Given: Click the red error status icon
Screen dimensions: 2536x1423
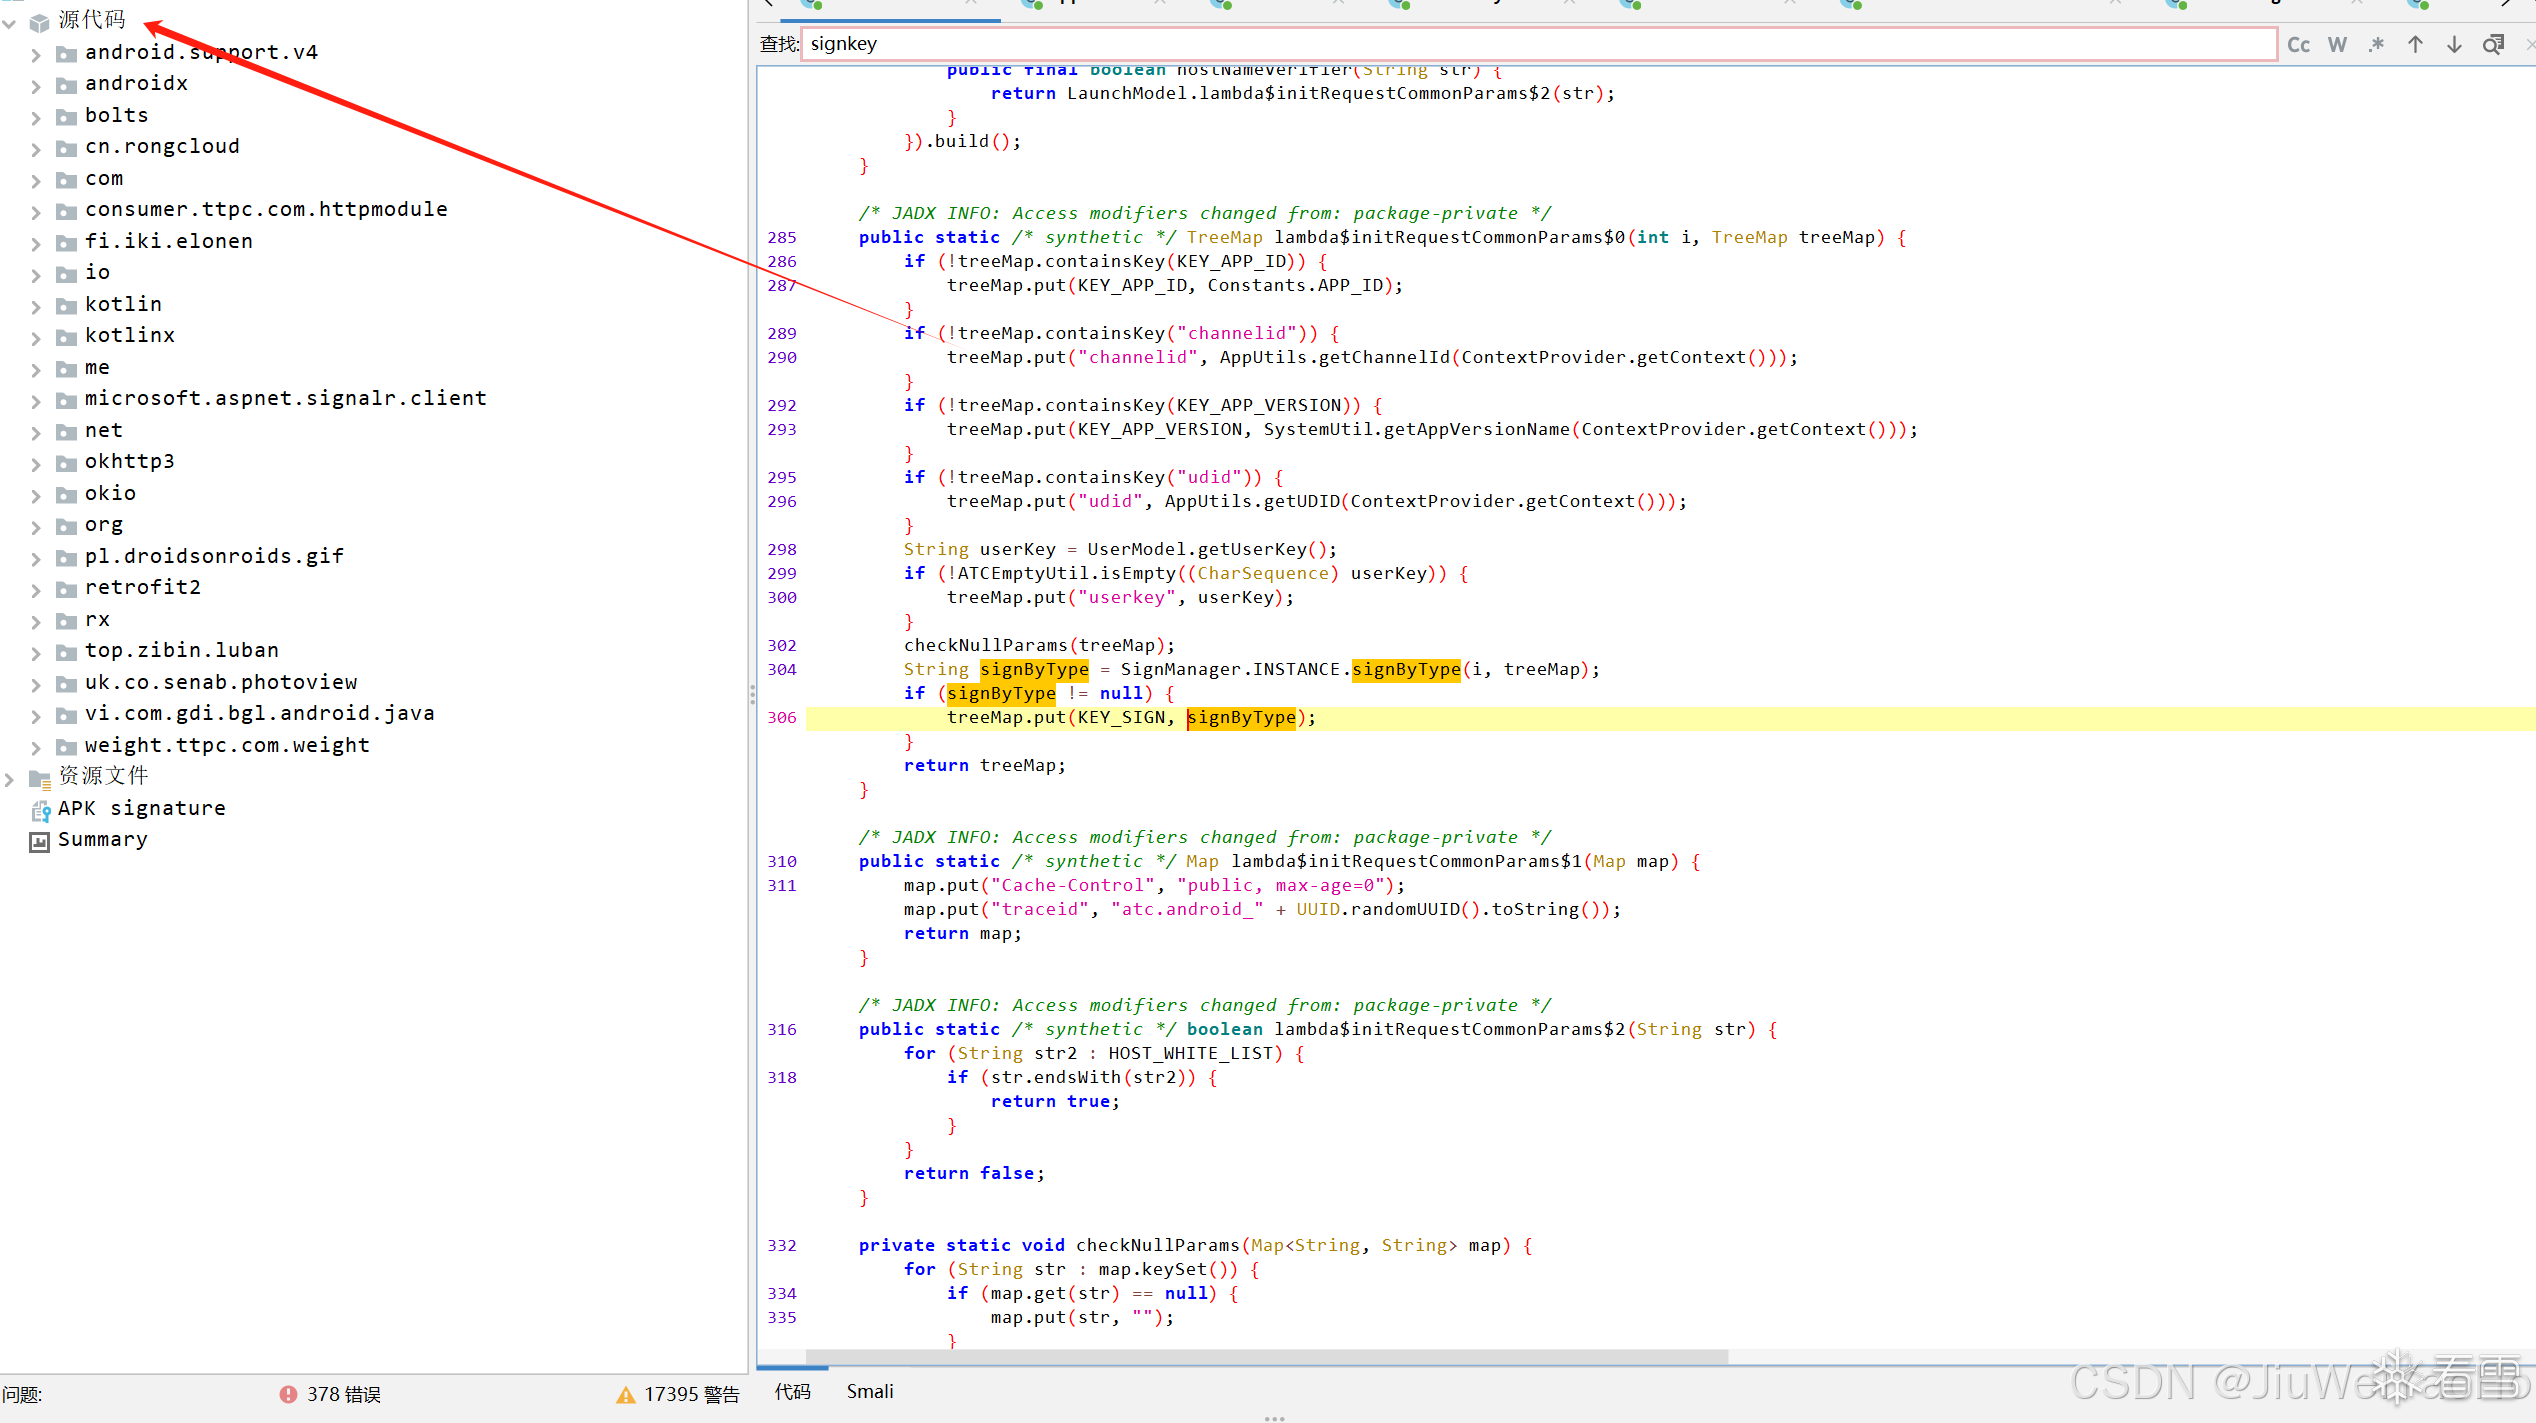Looking at the screenshot, I should click(288, 1394).
